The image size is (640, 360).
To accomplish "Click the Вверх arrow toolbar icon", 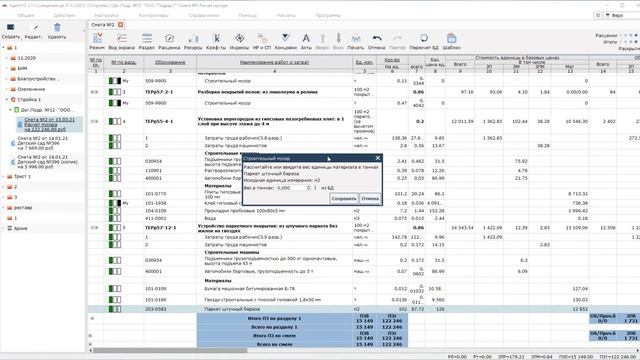I will [x=322, y=38].
